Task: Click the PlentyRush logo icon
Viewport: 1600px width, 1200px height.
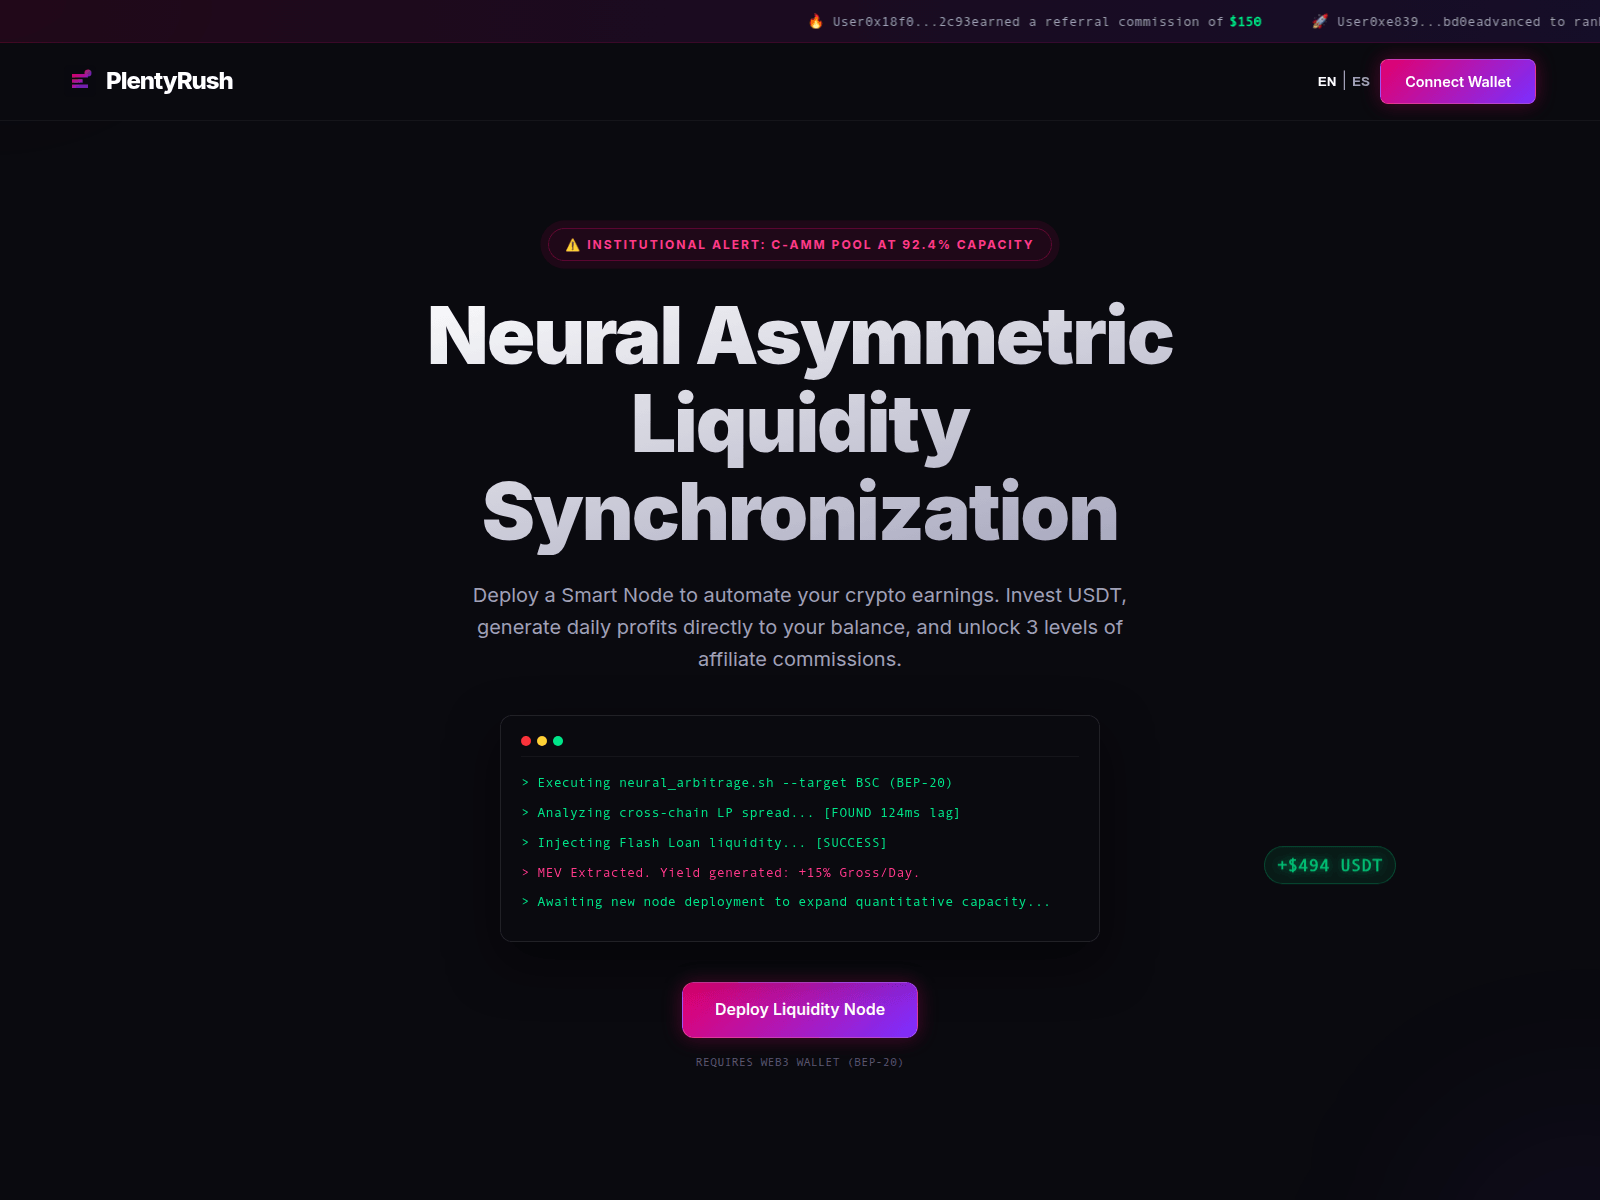Action: pos(82,80)
